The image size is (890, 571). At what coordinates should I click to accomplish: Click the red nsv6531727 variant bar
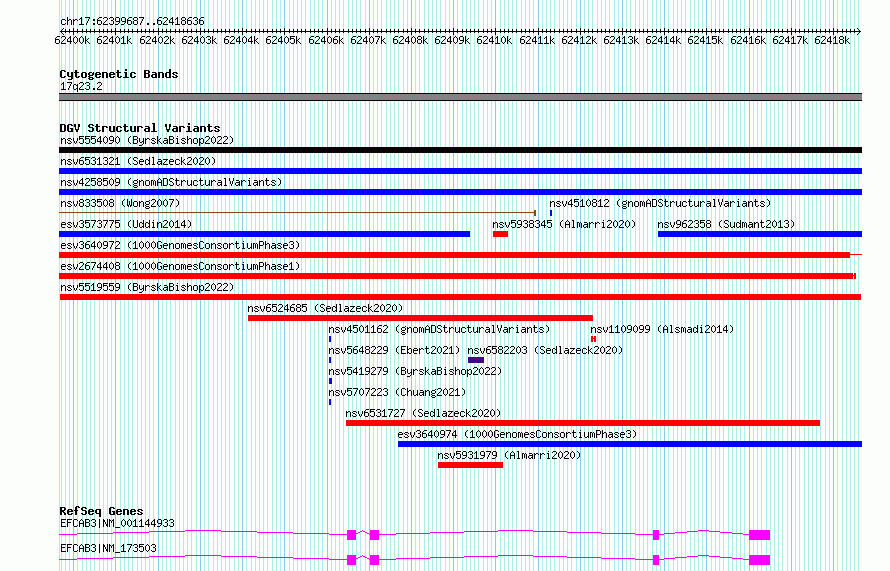(x=583, y=423)
